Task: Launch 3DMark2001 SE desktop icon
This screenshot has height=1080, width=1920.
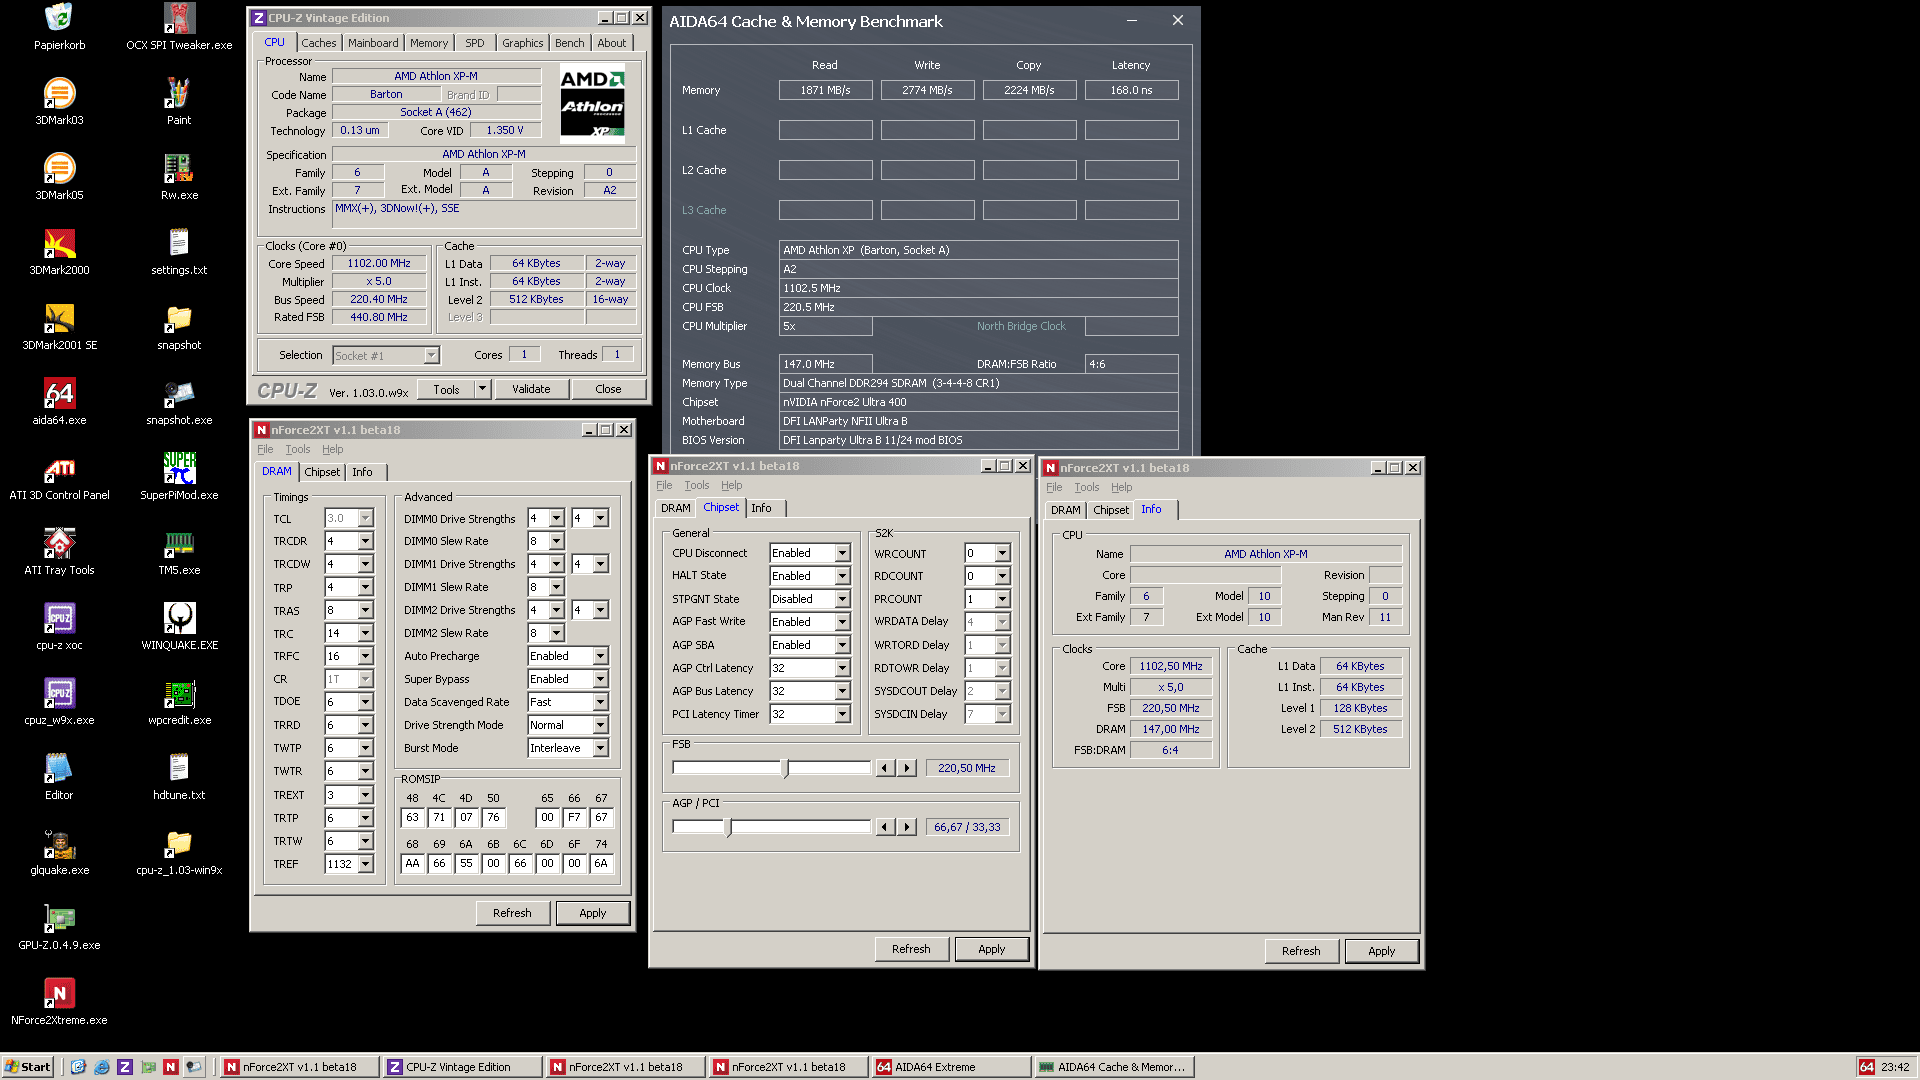Action: coord(59,327)
